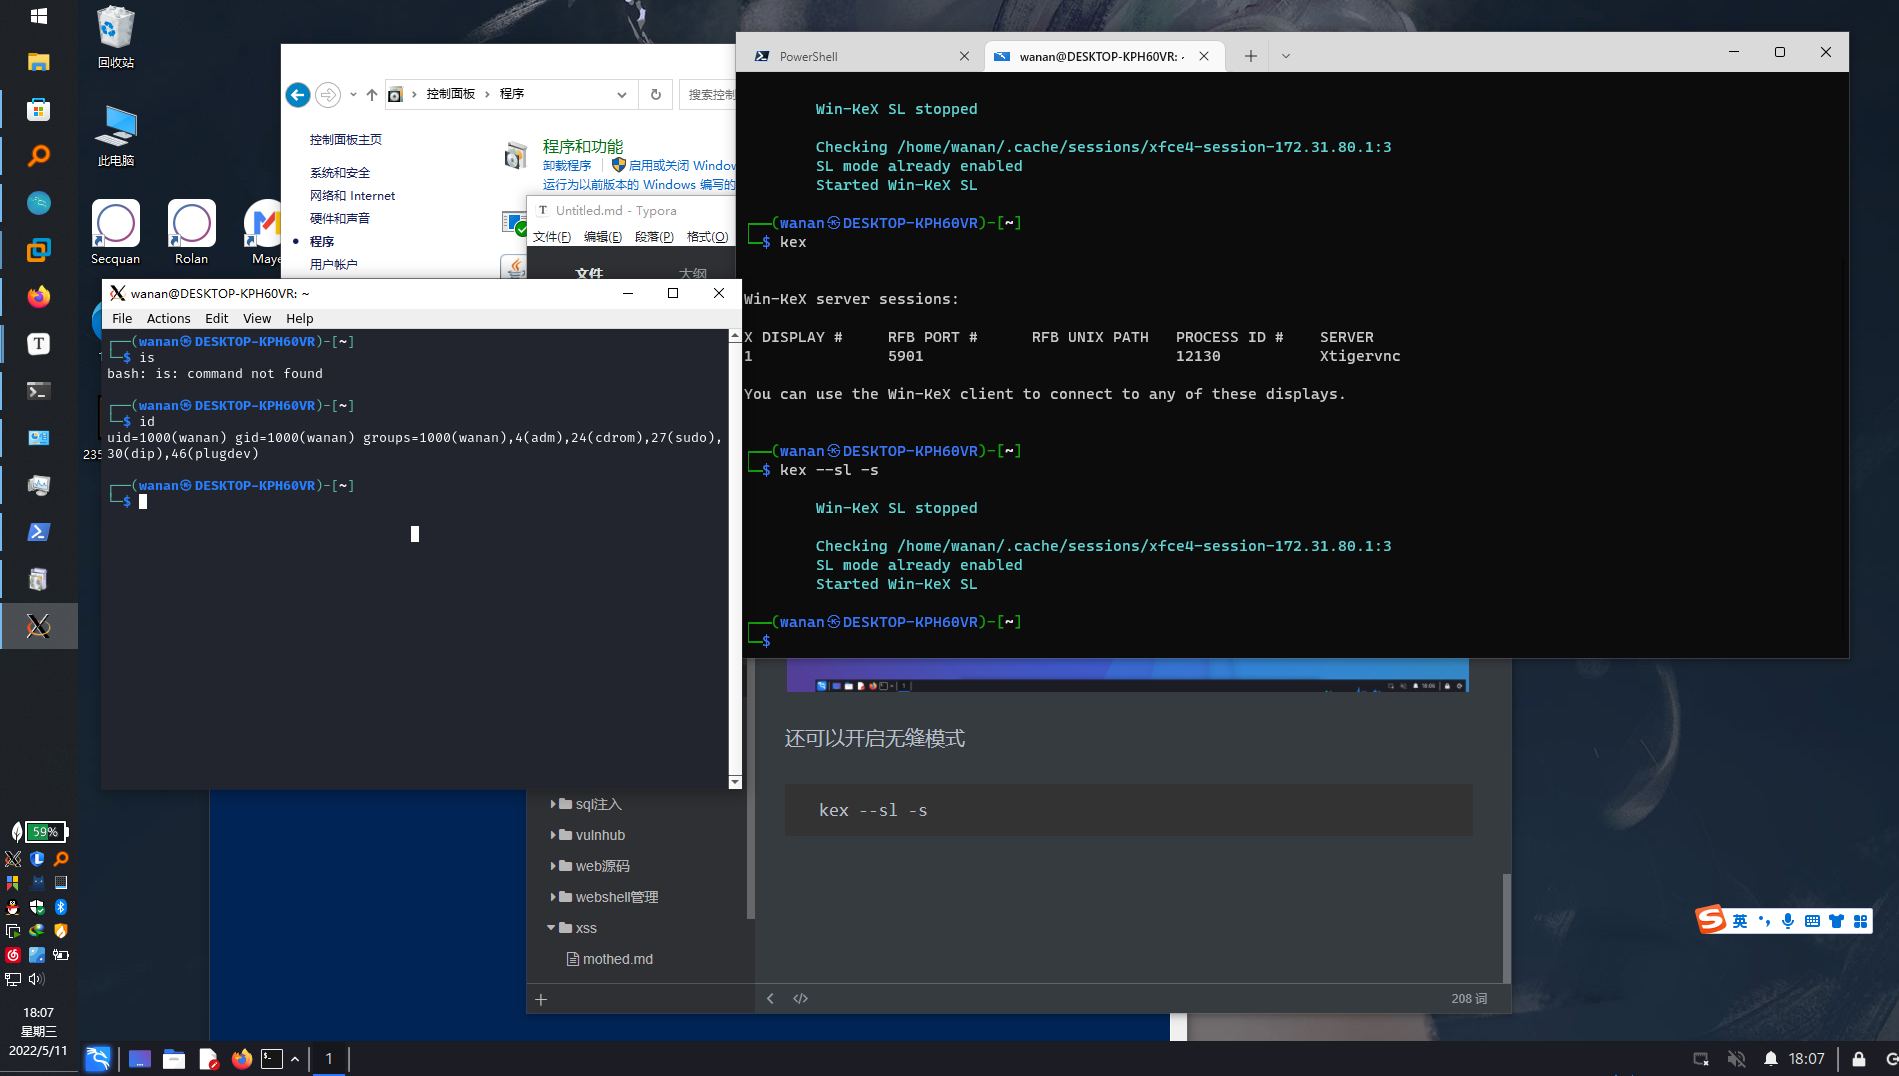Open the File menu in Kali terminal
Image resolution: width=1899 pixels, height=1076 pixels.
click(122, 318)
